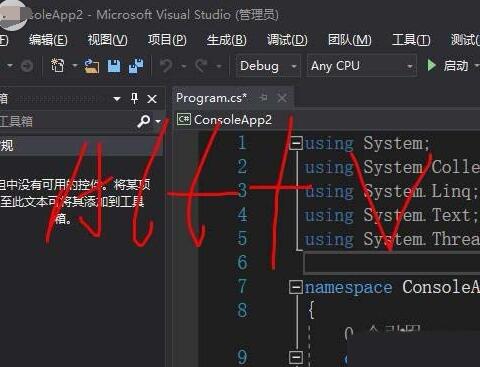Open the 工具(T) menu
480x367 pixels.
tap(411, 40)
